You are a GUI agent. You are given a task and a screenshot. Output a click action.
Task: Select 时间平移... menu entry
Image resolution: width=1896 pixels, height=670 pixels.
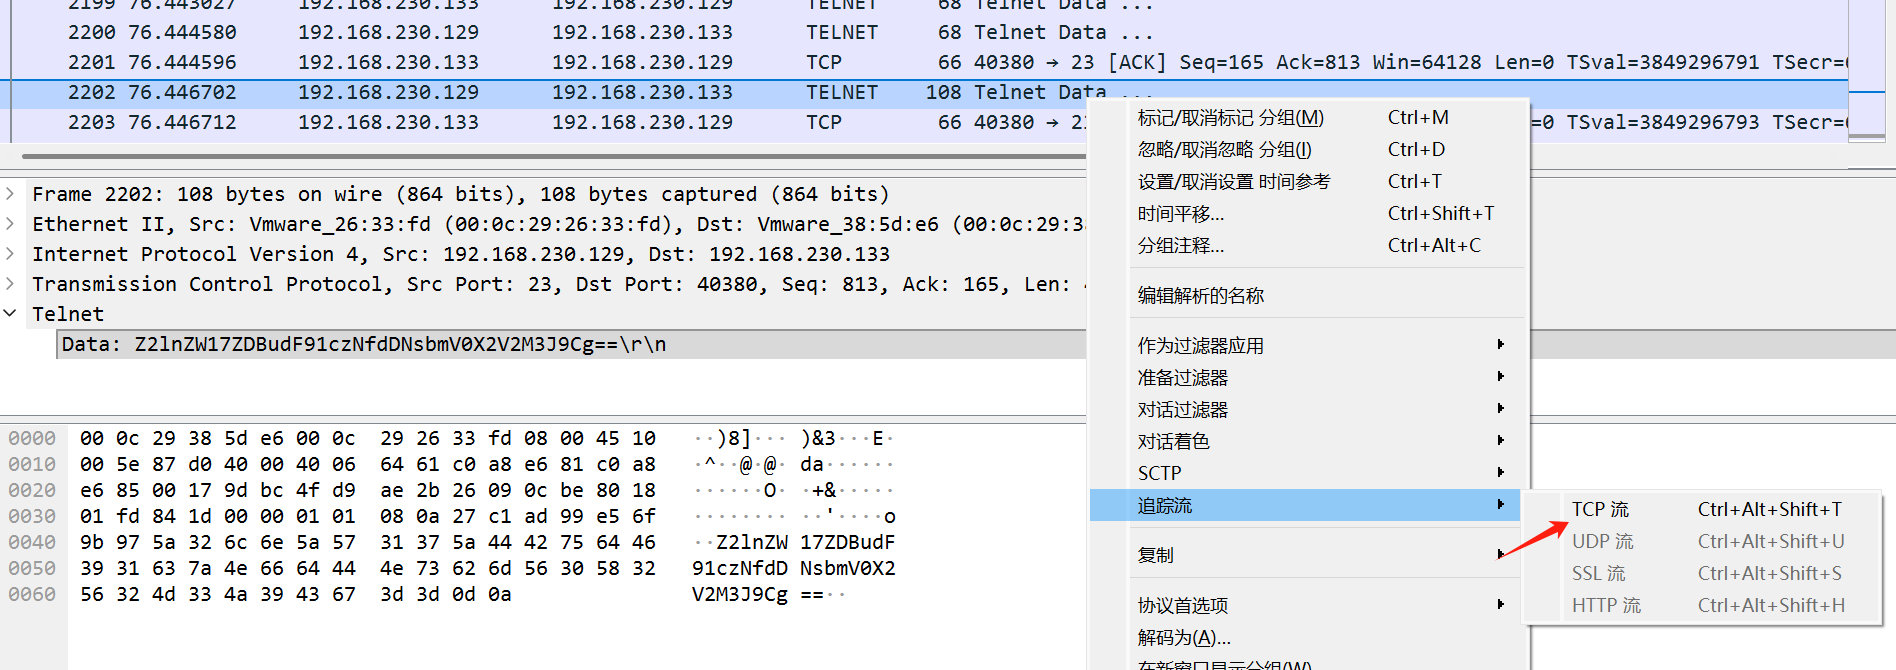pyautogui.click(x=1309, y=213)
